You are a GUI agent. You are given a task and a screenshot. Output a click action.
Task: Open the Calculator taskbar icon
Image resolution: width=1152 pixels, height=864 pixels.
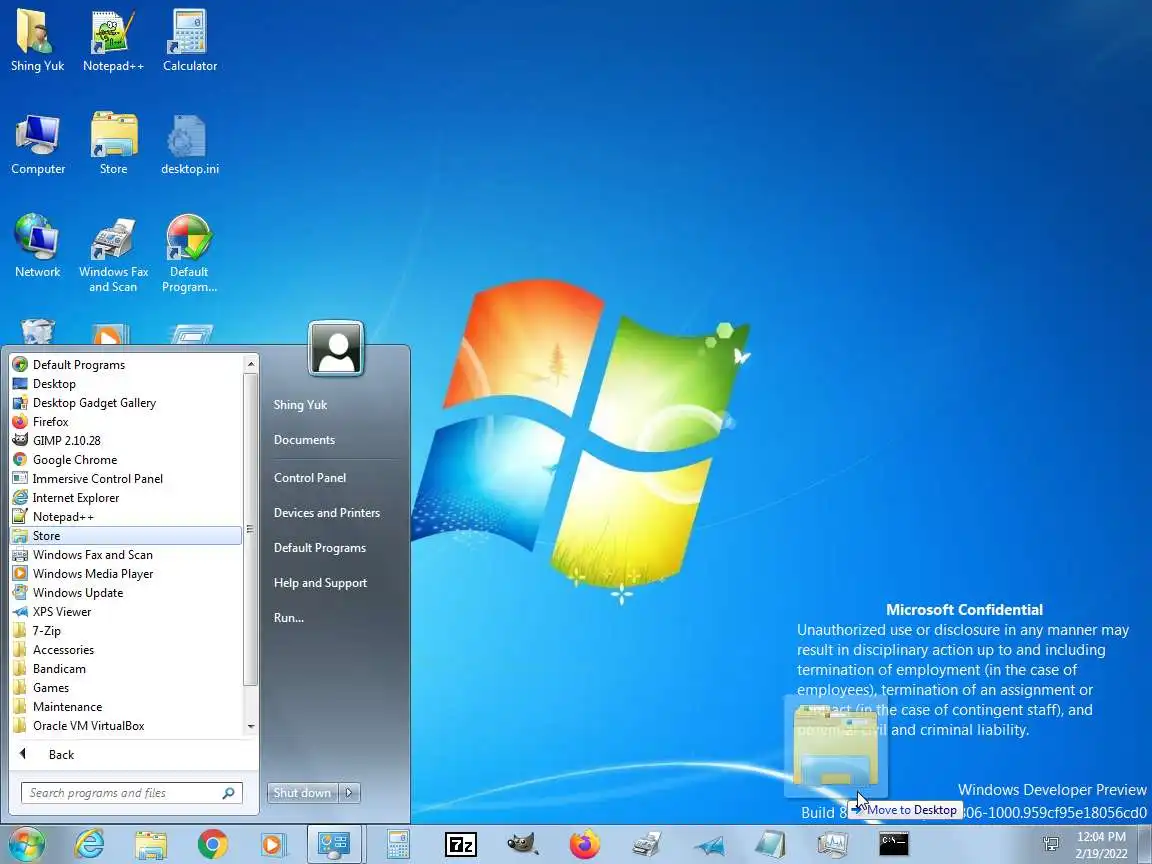[397, 844]
